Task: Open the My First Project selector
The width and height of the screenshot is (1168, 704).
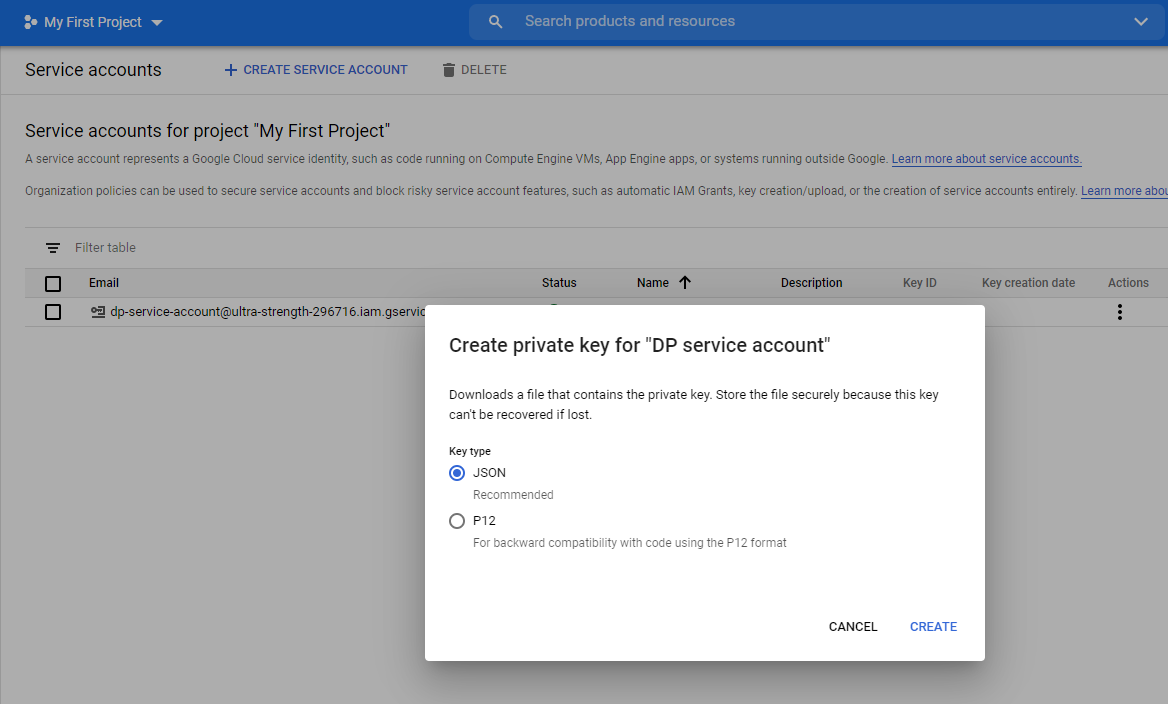Action: [94, 22]
